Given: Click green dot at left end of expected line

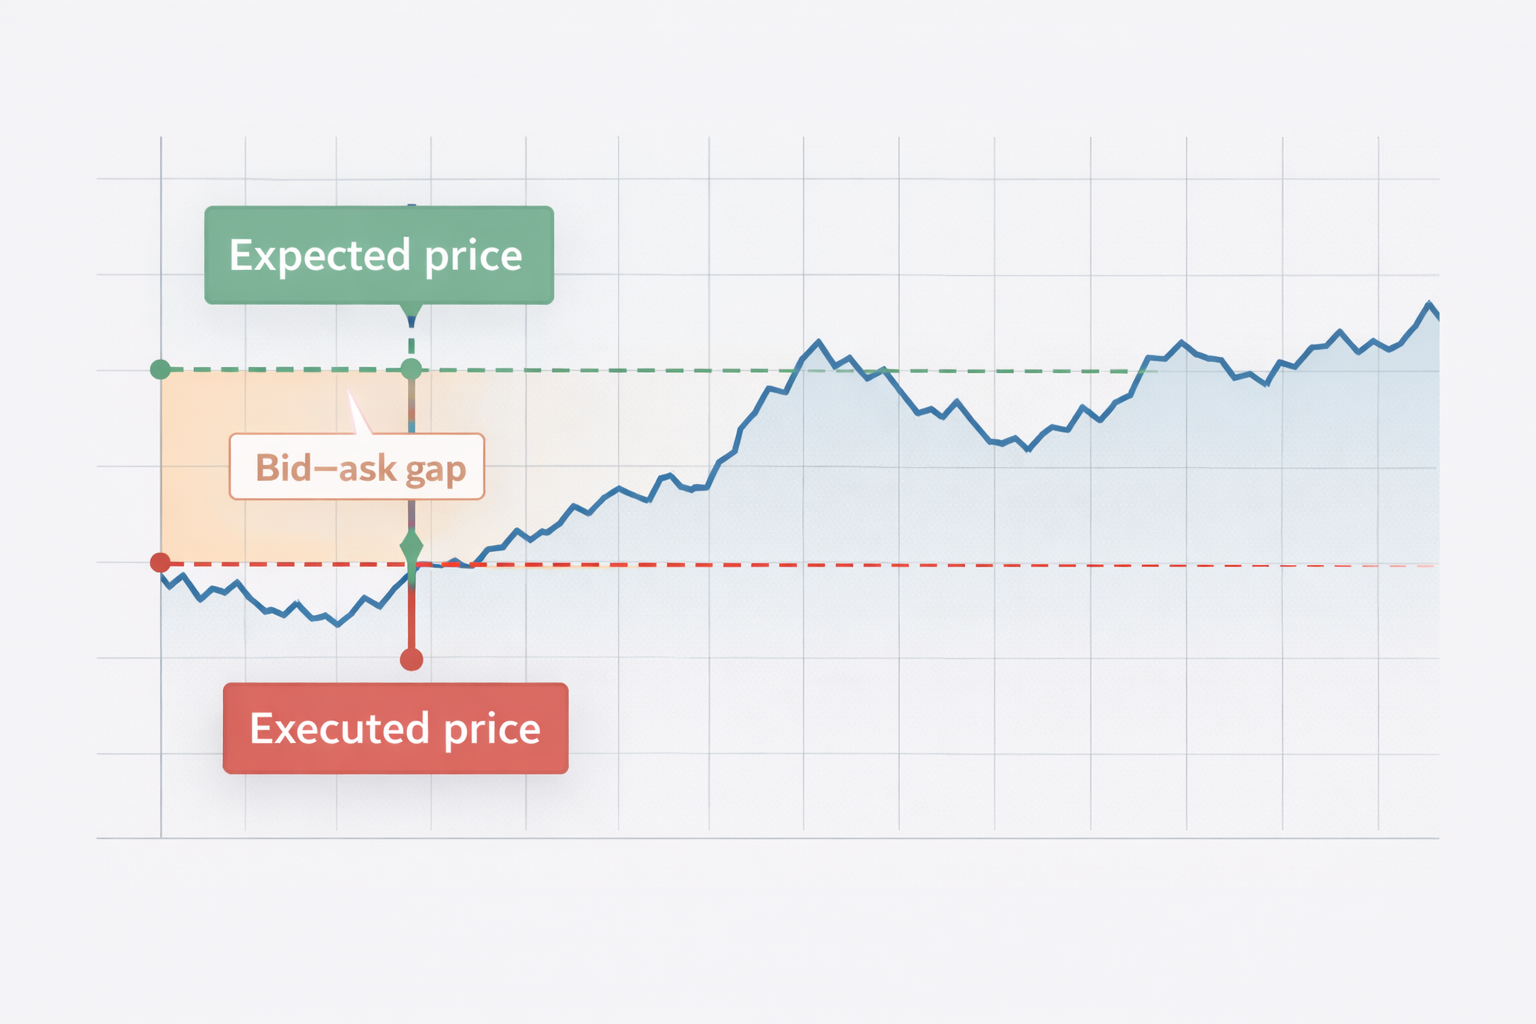Looking at the screenshot, I should click(x=160, y=370).
